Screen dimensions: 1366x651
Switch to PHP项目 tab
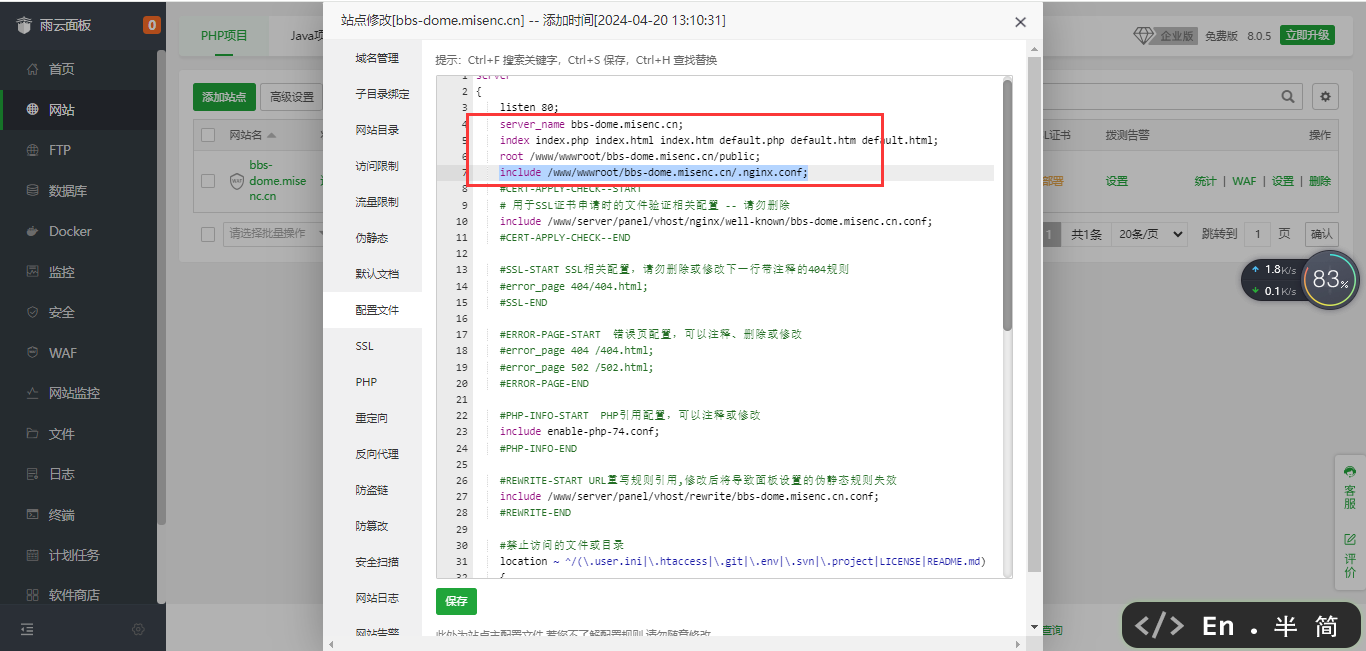(224, 35)
